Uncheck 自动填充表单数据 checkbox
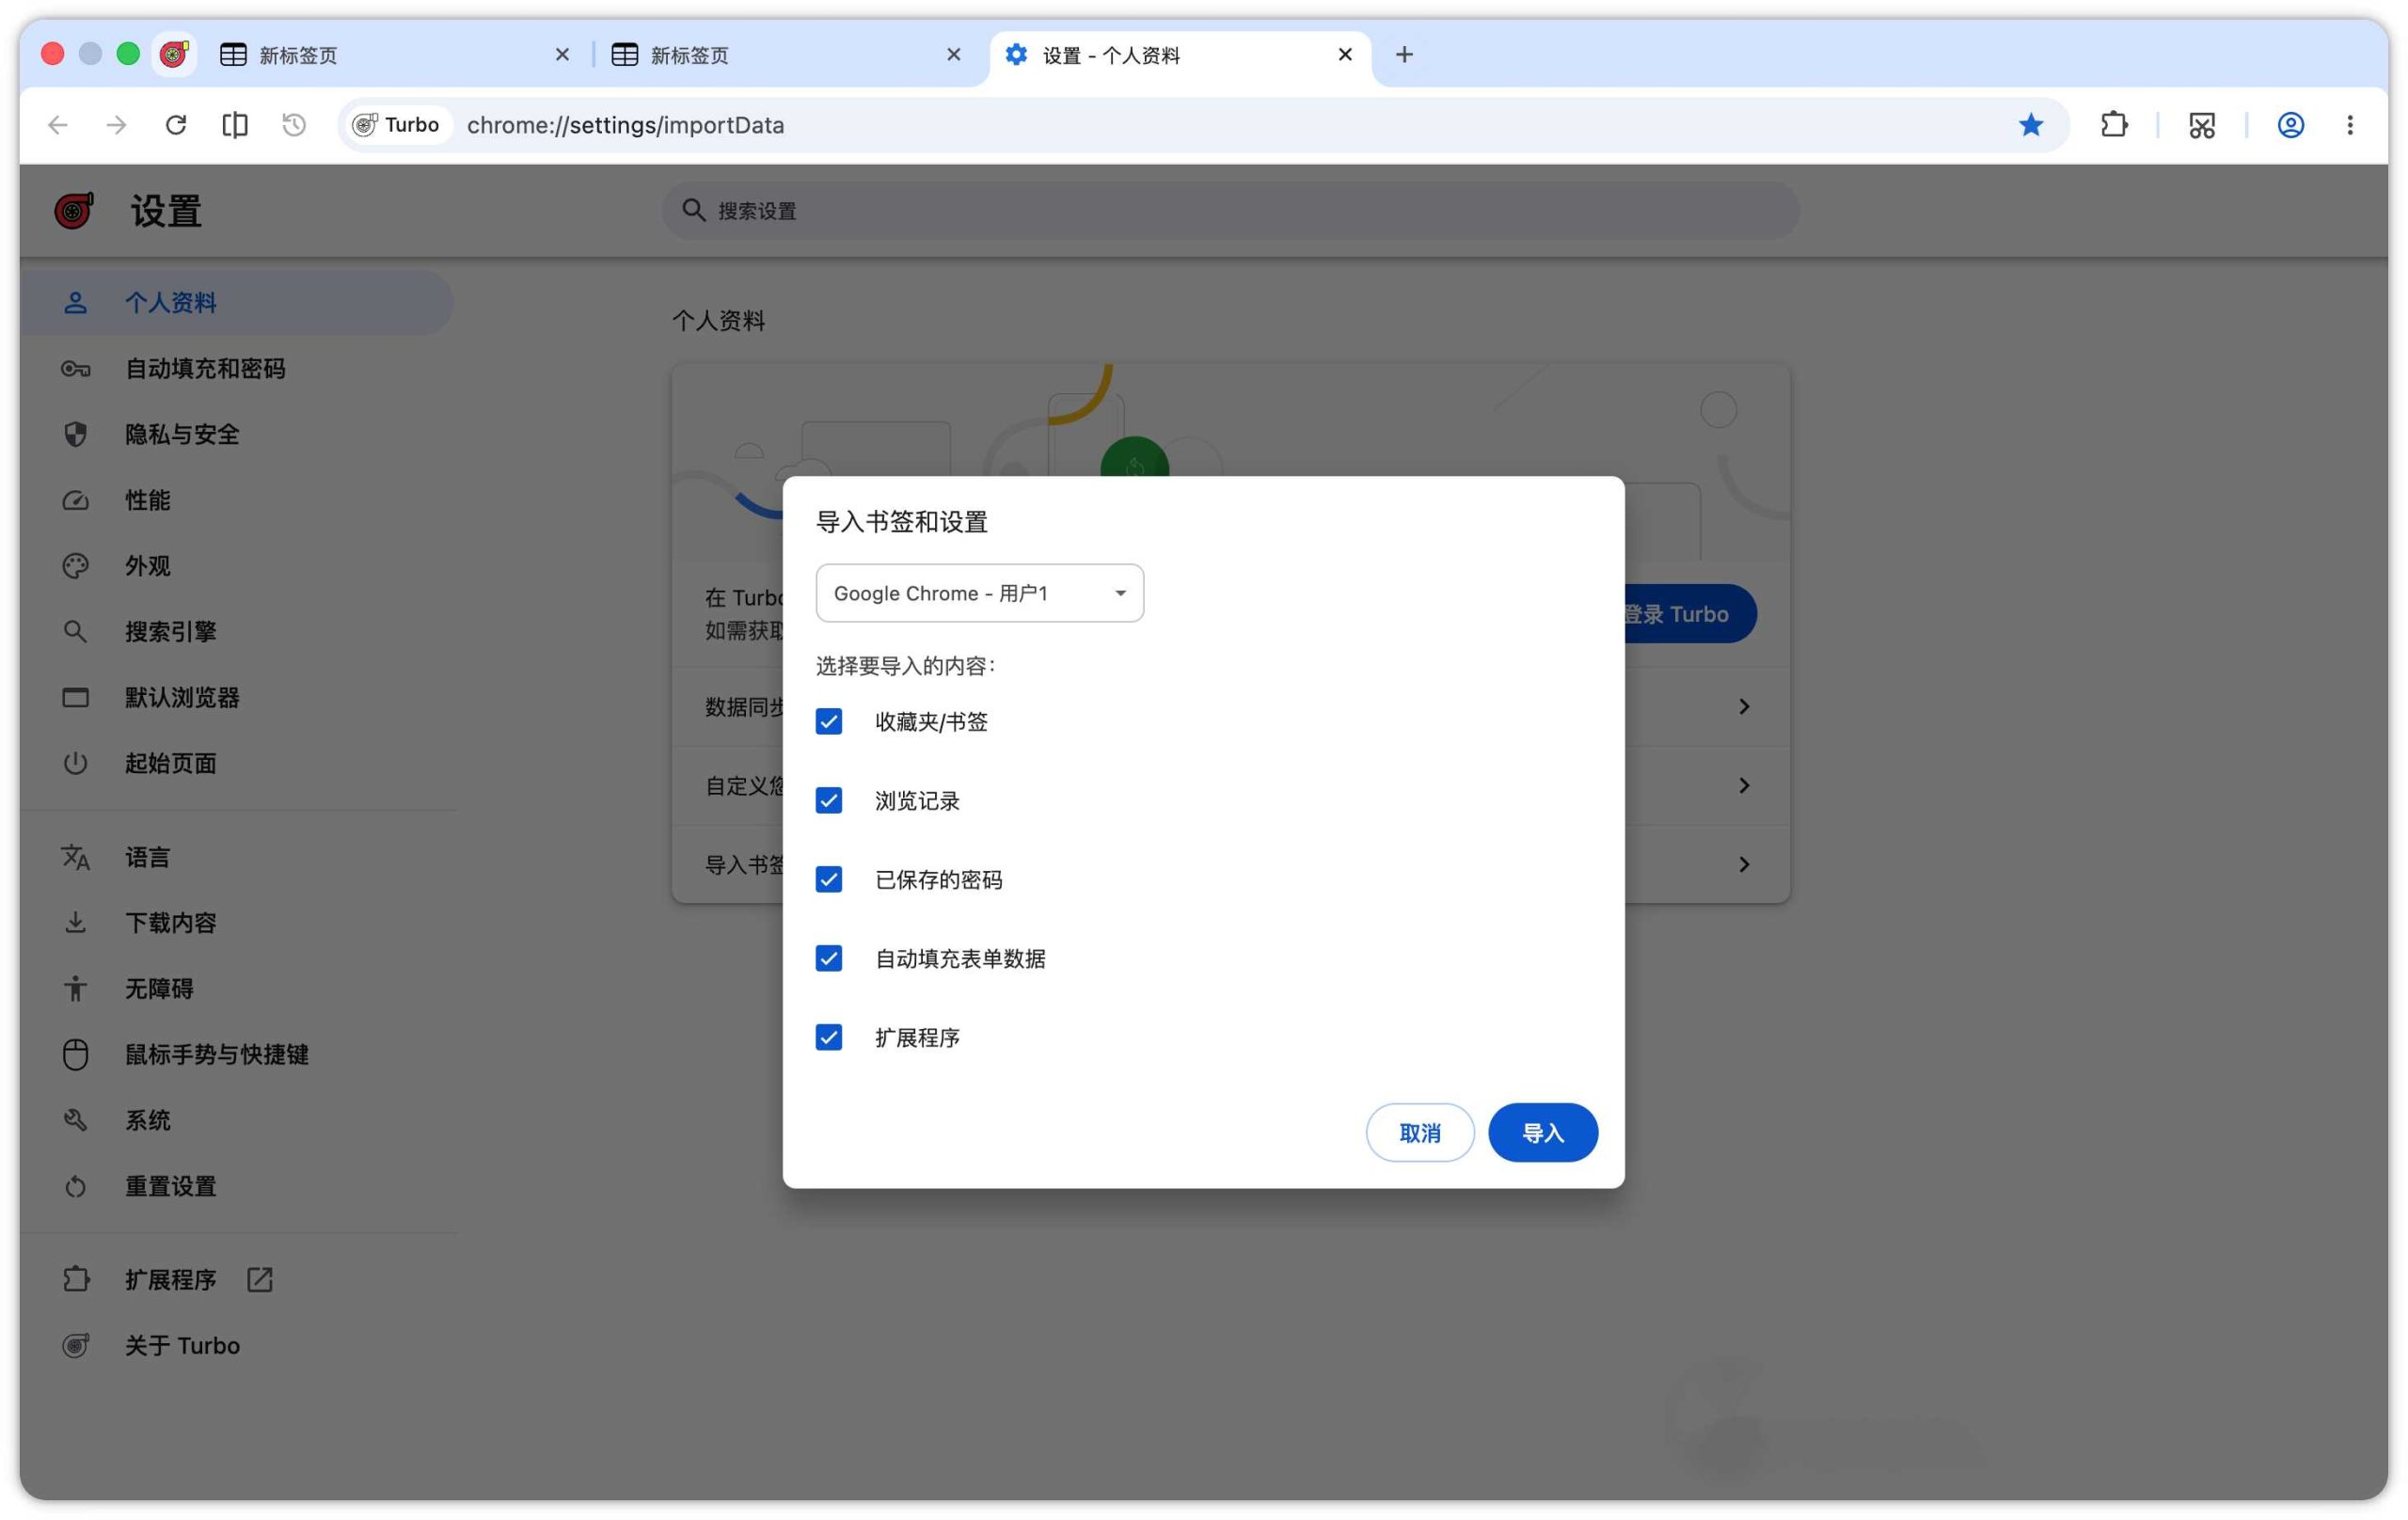The image size is (2408, 1520). [x=829, y=959]
